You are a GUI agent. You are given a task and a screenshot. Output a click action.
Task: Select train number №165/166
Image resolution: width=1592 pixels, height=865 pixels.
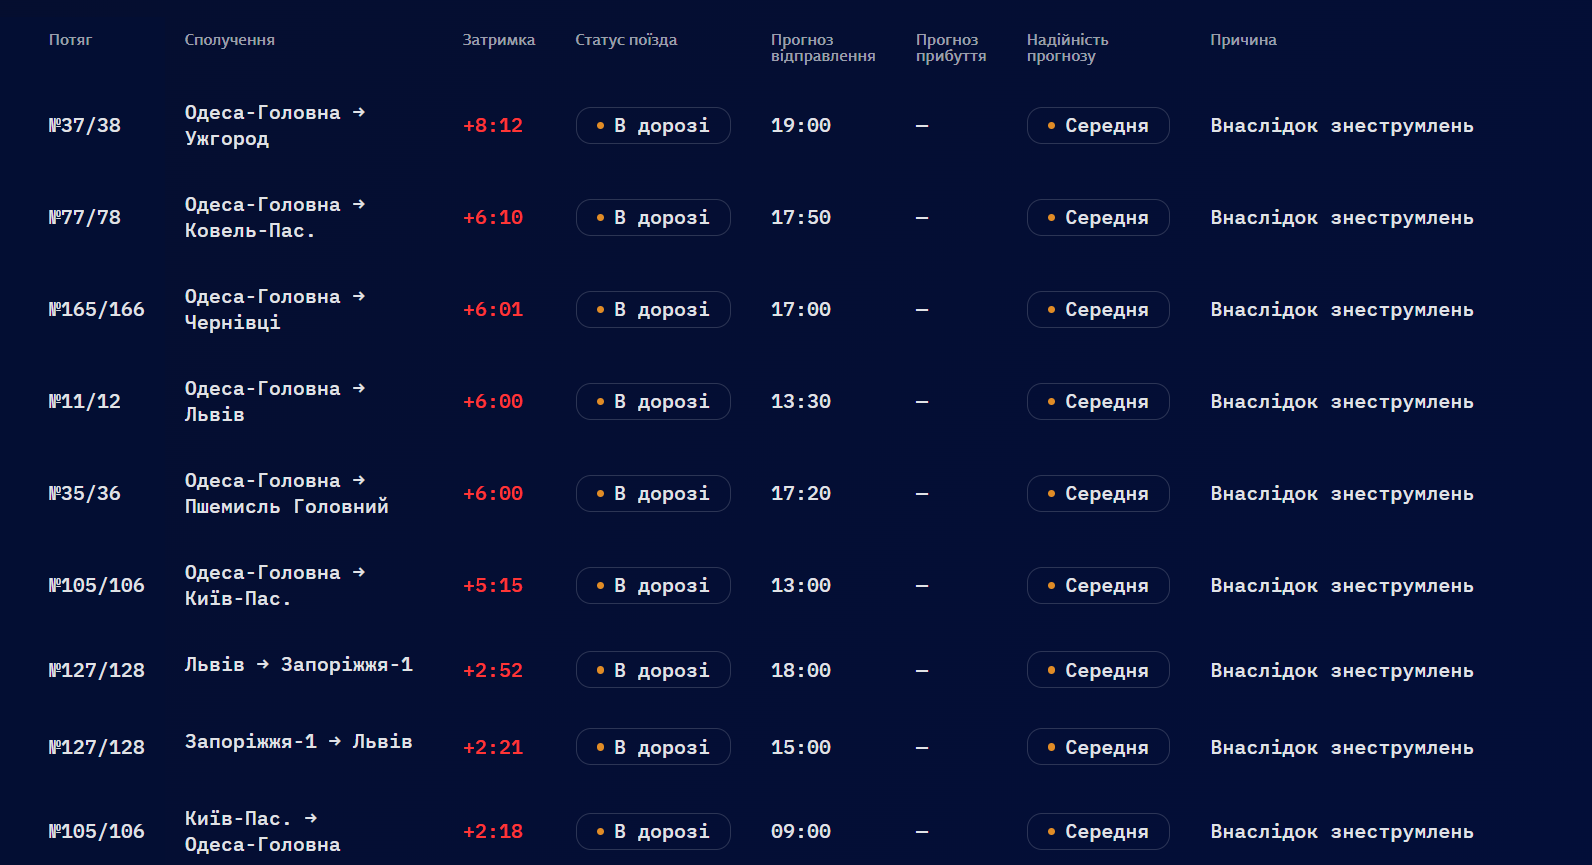tap(96, 310)
